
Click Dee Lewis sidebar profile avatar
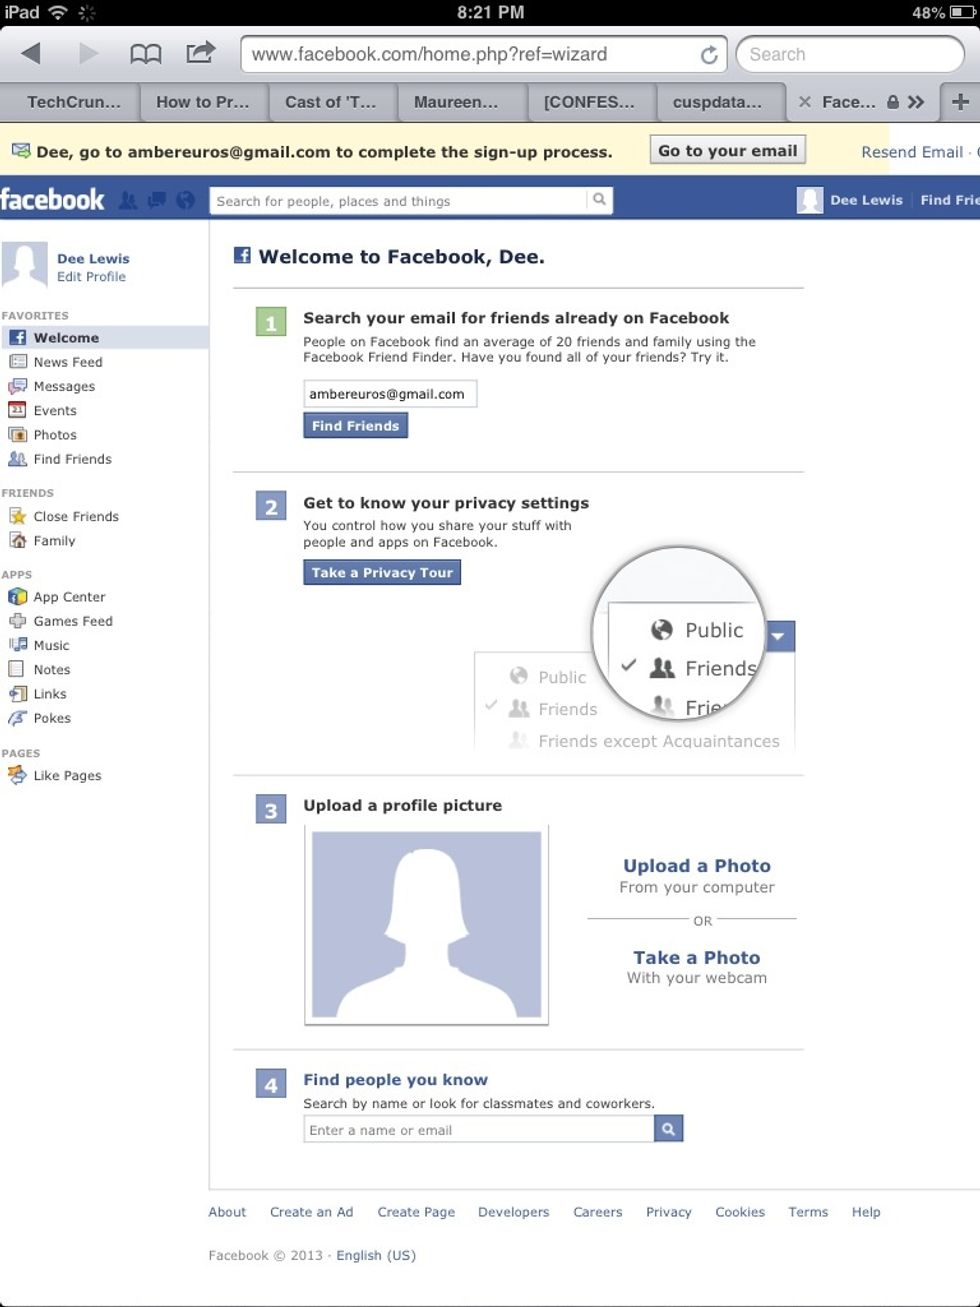tap(25, 265)
